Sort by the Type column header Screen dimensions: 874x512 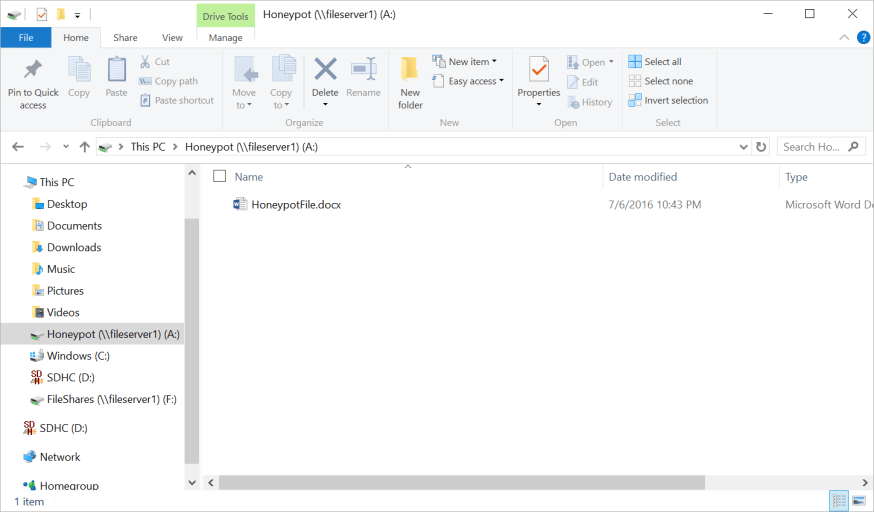[796, 177]
